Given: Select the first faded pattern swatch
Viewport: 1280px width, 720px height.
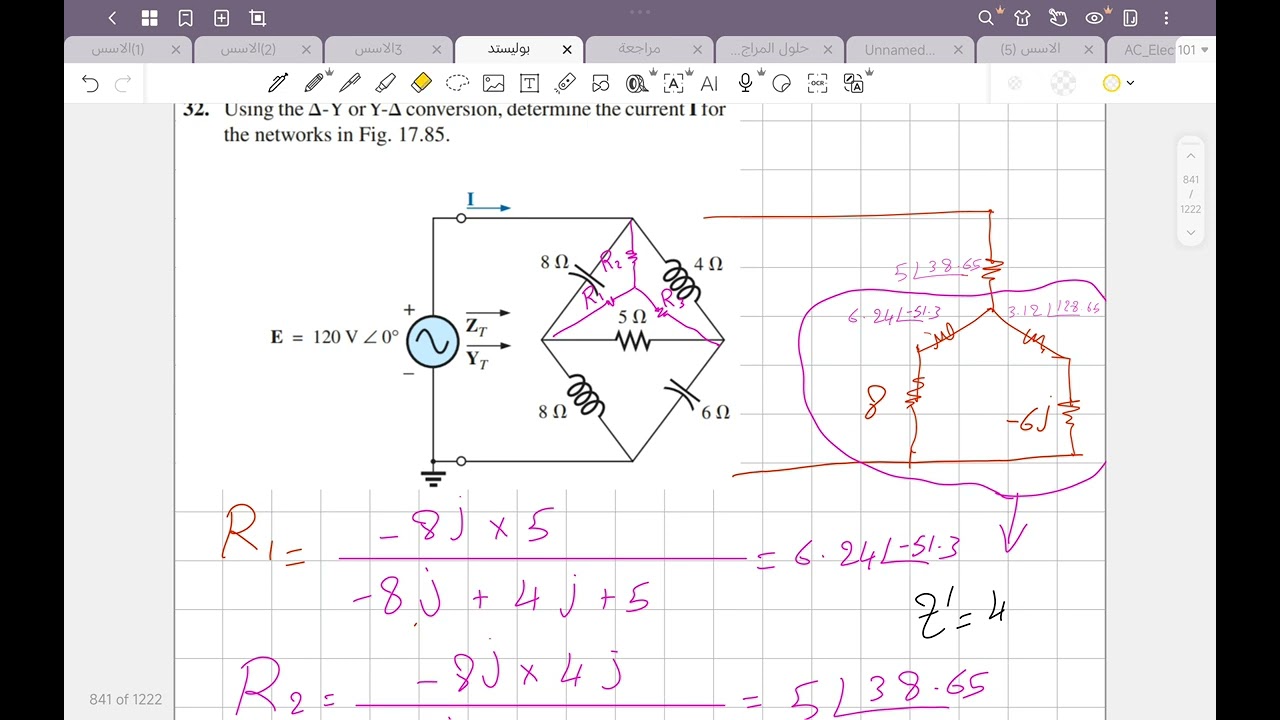Looking at the screenshot, I should tap(1015, 83).
